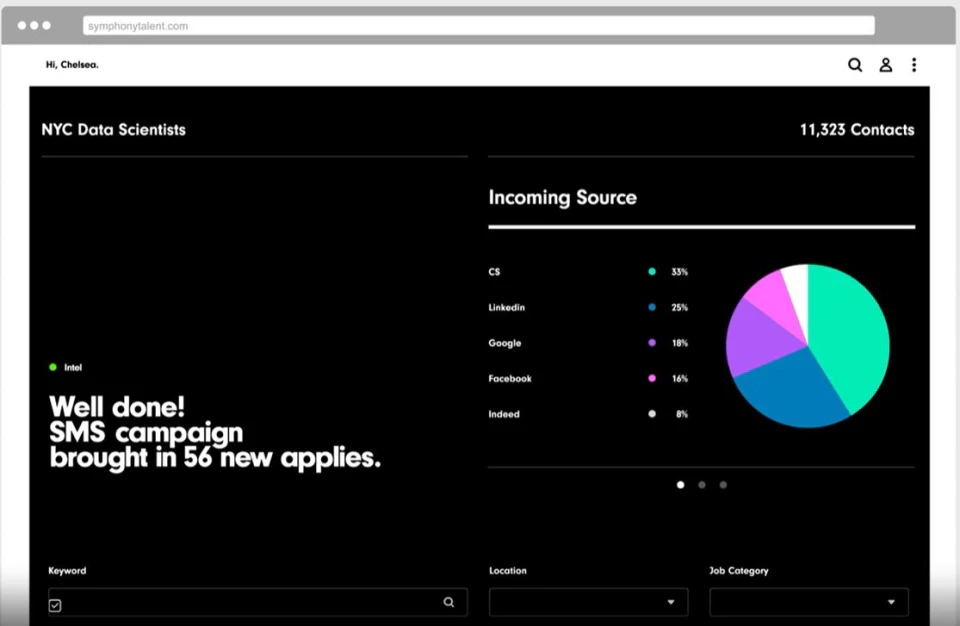Click the three-dot overflow menu icon
Image resolution: width=960 pixels, height=626 pixels.
click(x=915, y=64)
